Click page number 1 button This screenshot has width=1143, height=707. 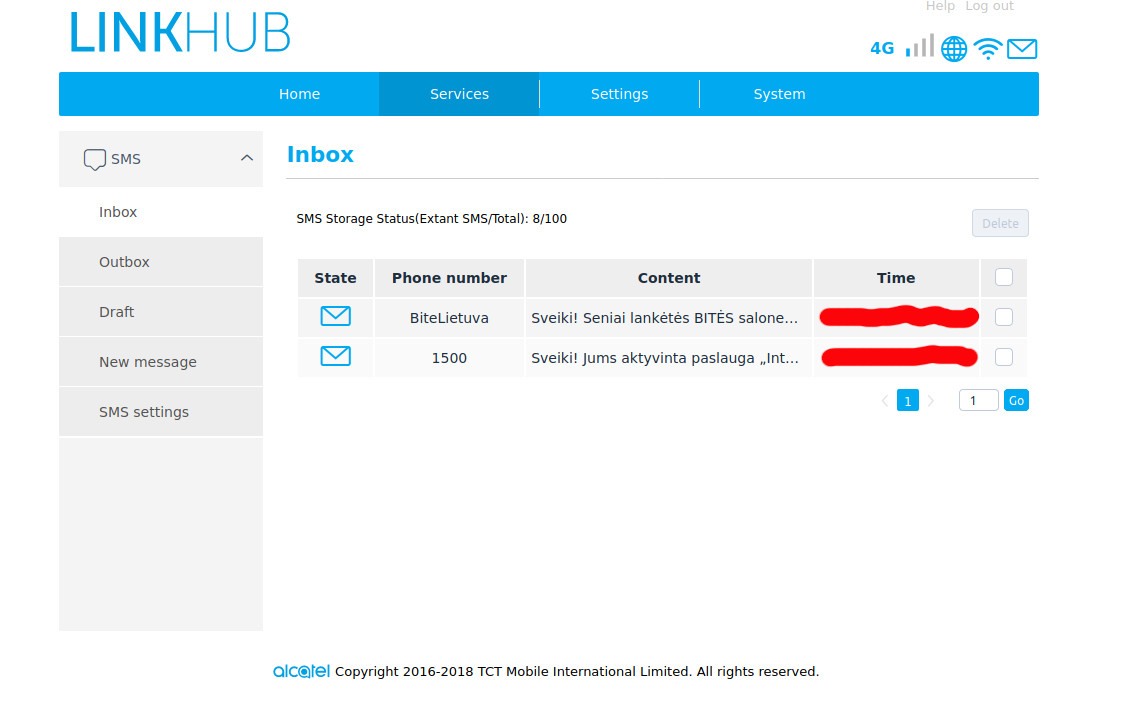click(908, 400)
